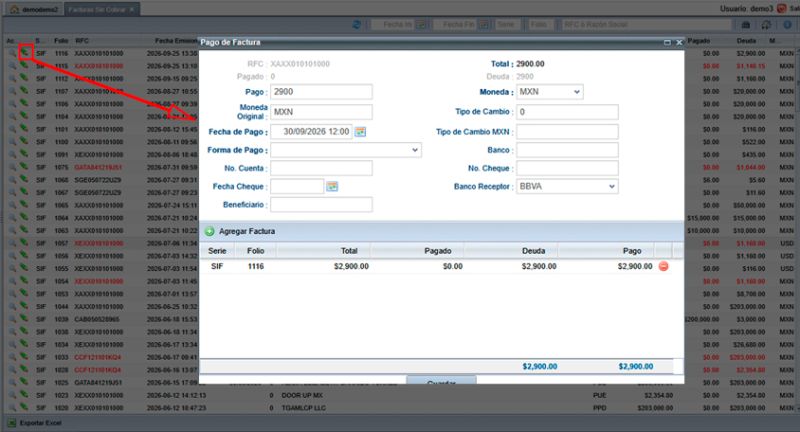800x432 pixels.
Task: Click the green payment icon for folio 1020
Action: pyautogui.click(x=24, y=406)
